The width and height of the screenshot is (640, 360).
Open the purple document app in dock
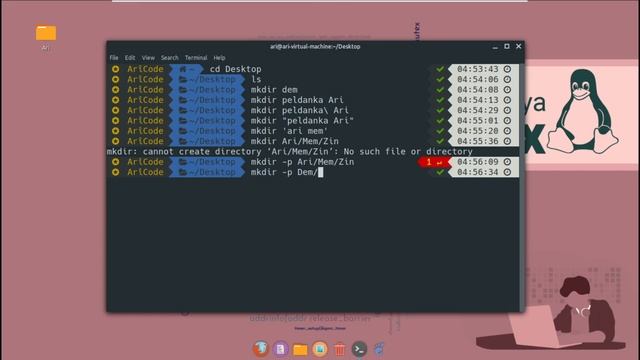(280, 349)
